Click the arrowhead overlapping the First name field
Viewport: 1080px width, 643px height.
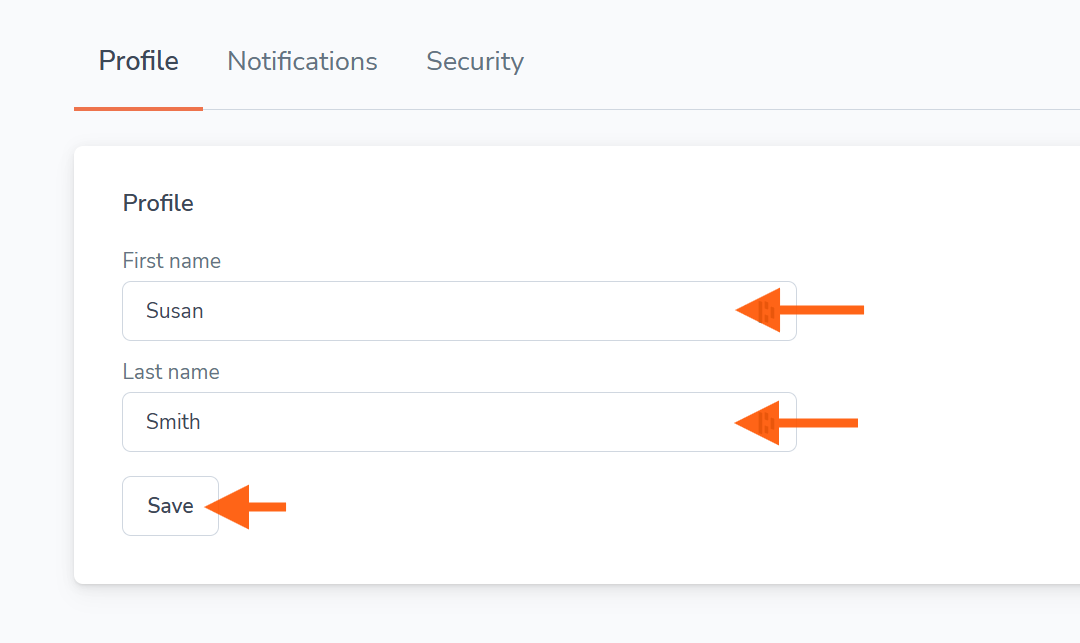(759, 310)
